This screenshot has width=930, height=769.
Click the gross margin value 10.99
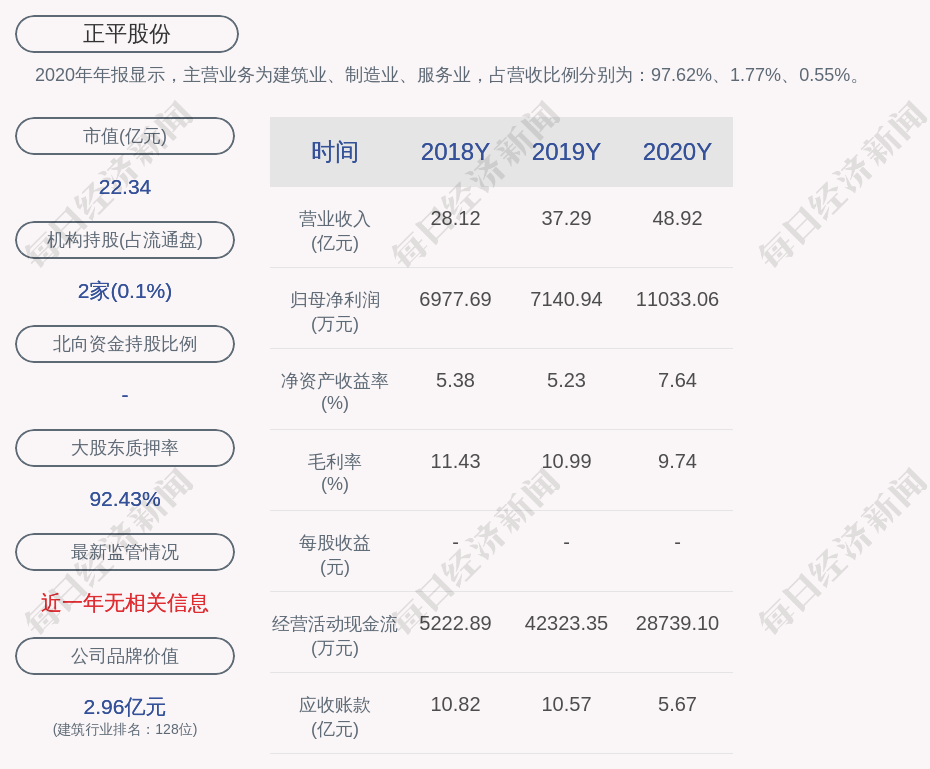566,461
